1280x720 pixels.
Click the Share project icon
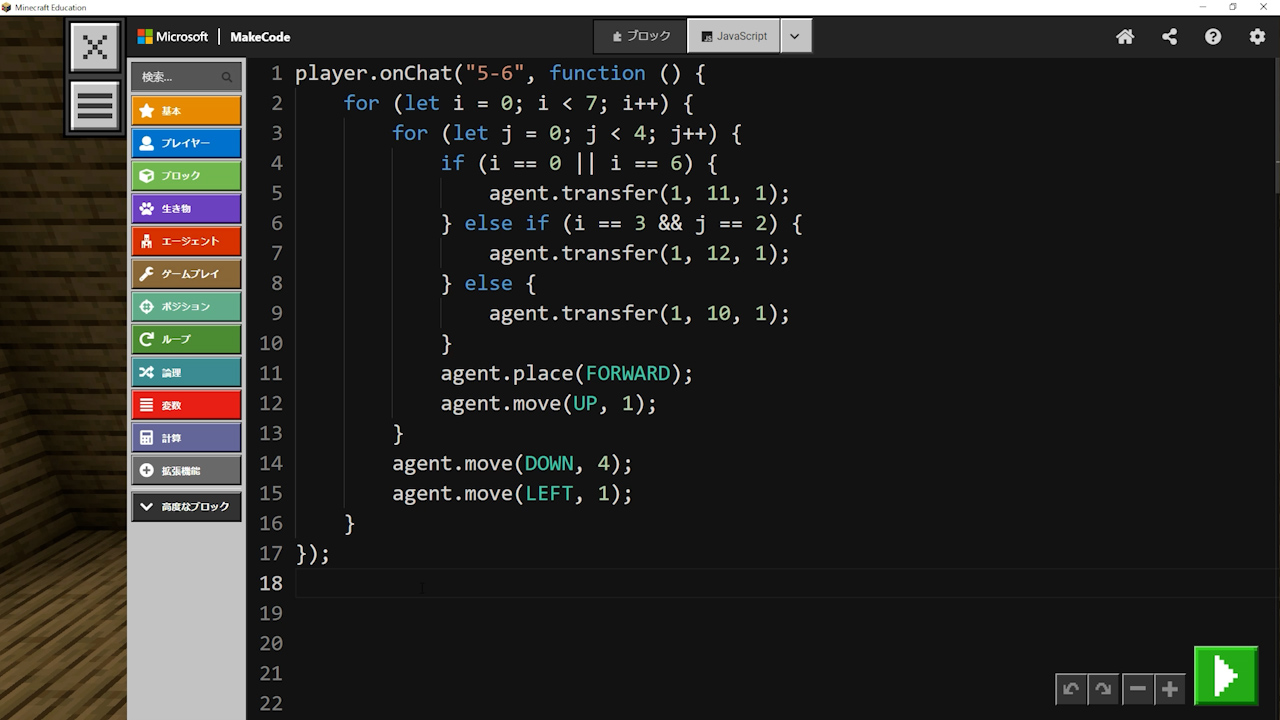pyautogui.click(x=1169, y=37)
